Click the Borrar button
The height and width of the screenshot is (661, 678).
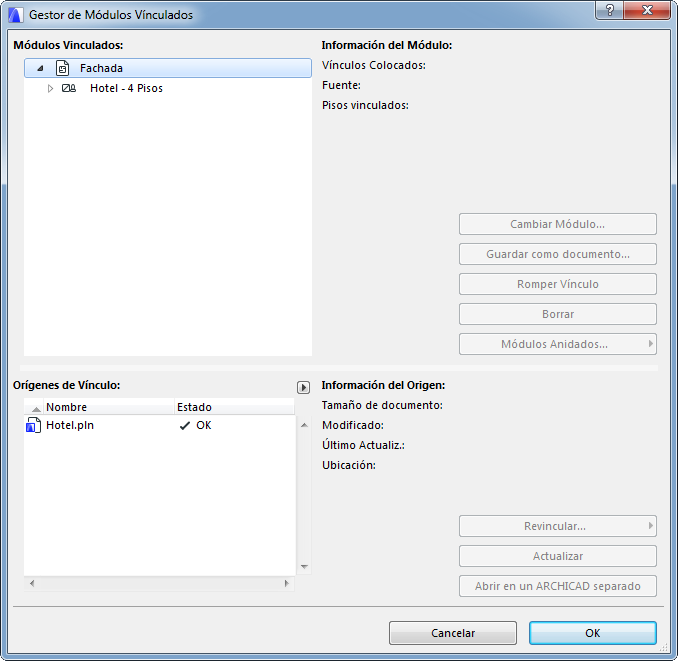(x=558, y=314)
